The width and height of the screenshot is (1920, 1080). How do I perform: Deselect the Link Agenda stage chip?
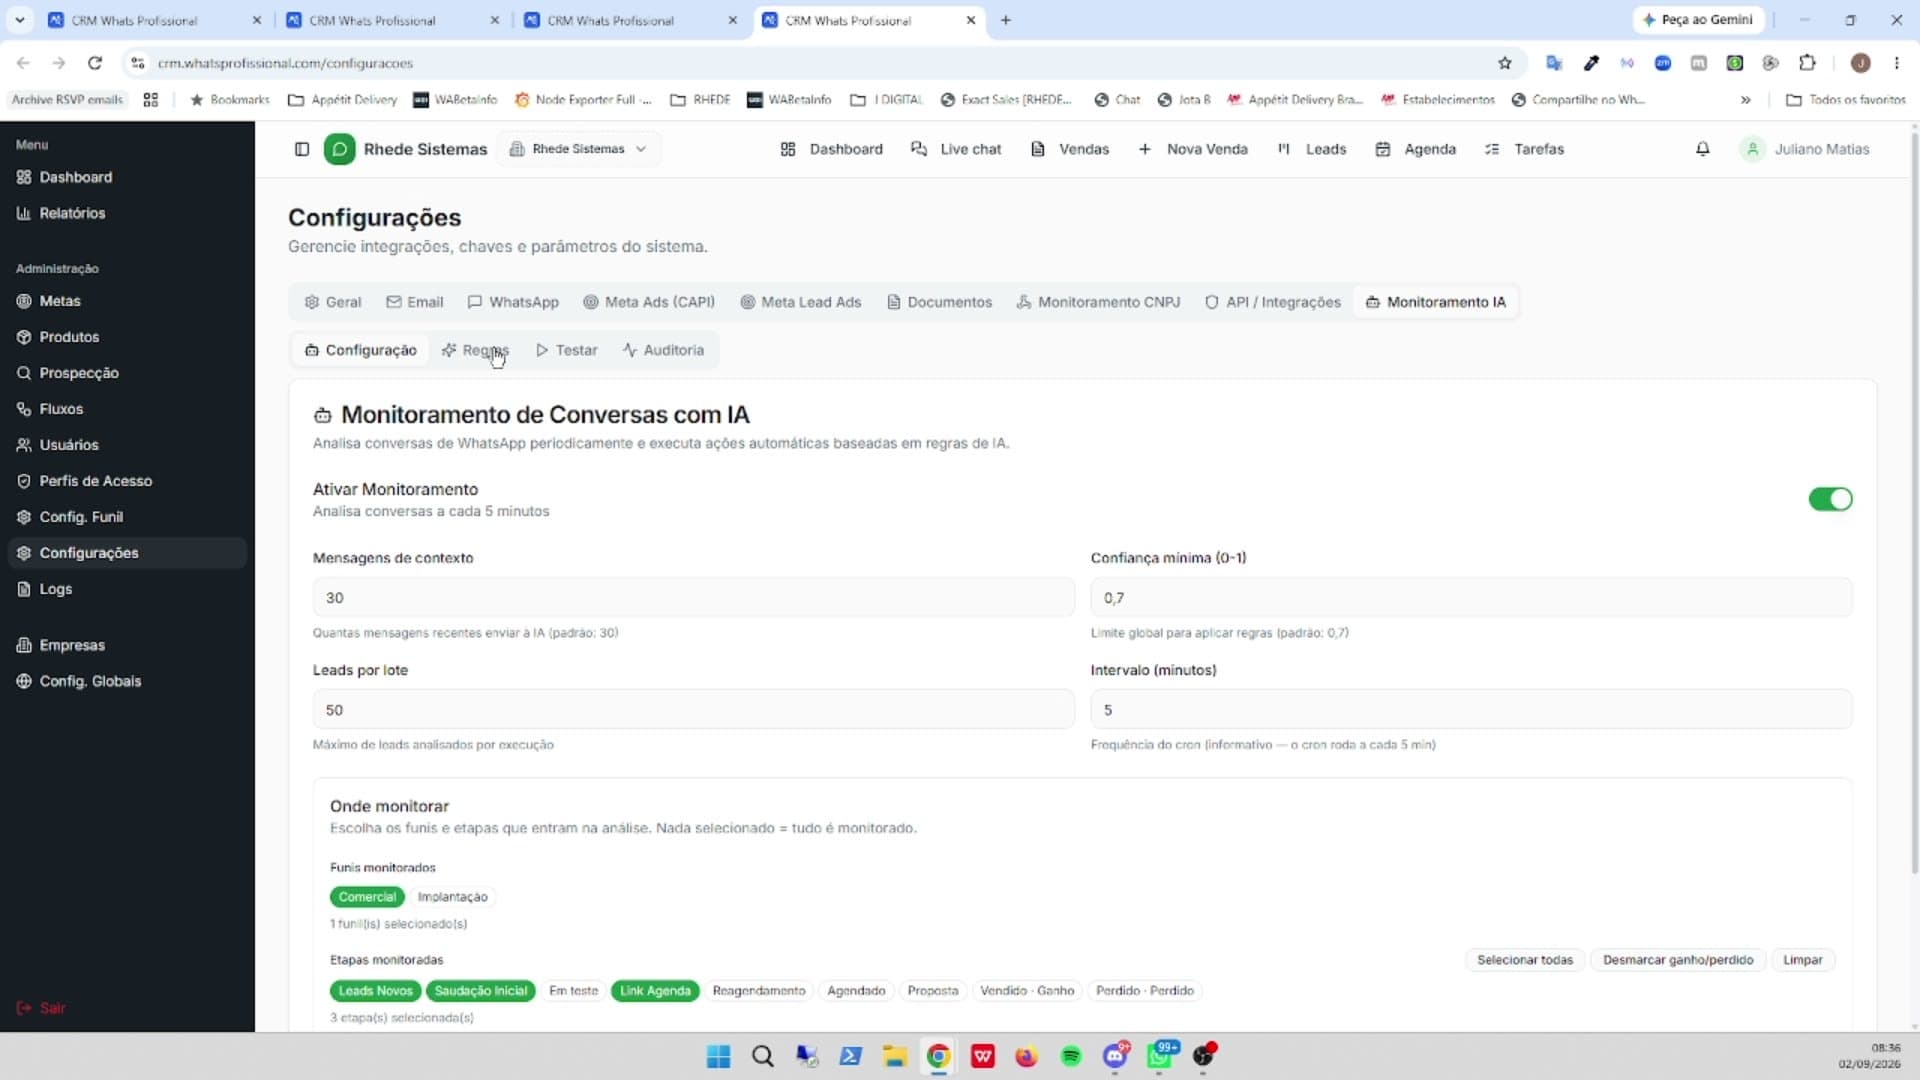tap(655, 991)
